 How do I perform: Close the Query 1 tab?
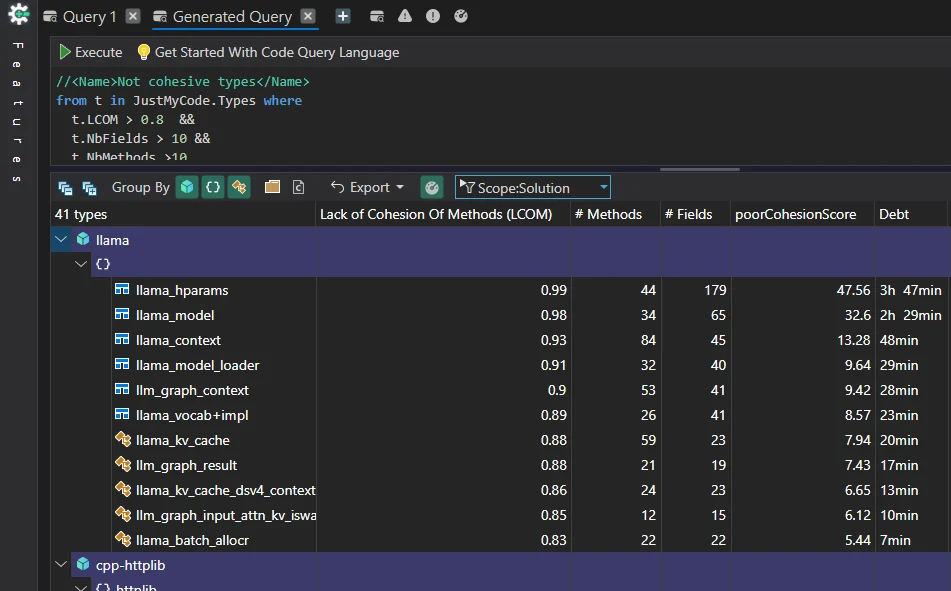tap(133, 16)
